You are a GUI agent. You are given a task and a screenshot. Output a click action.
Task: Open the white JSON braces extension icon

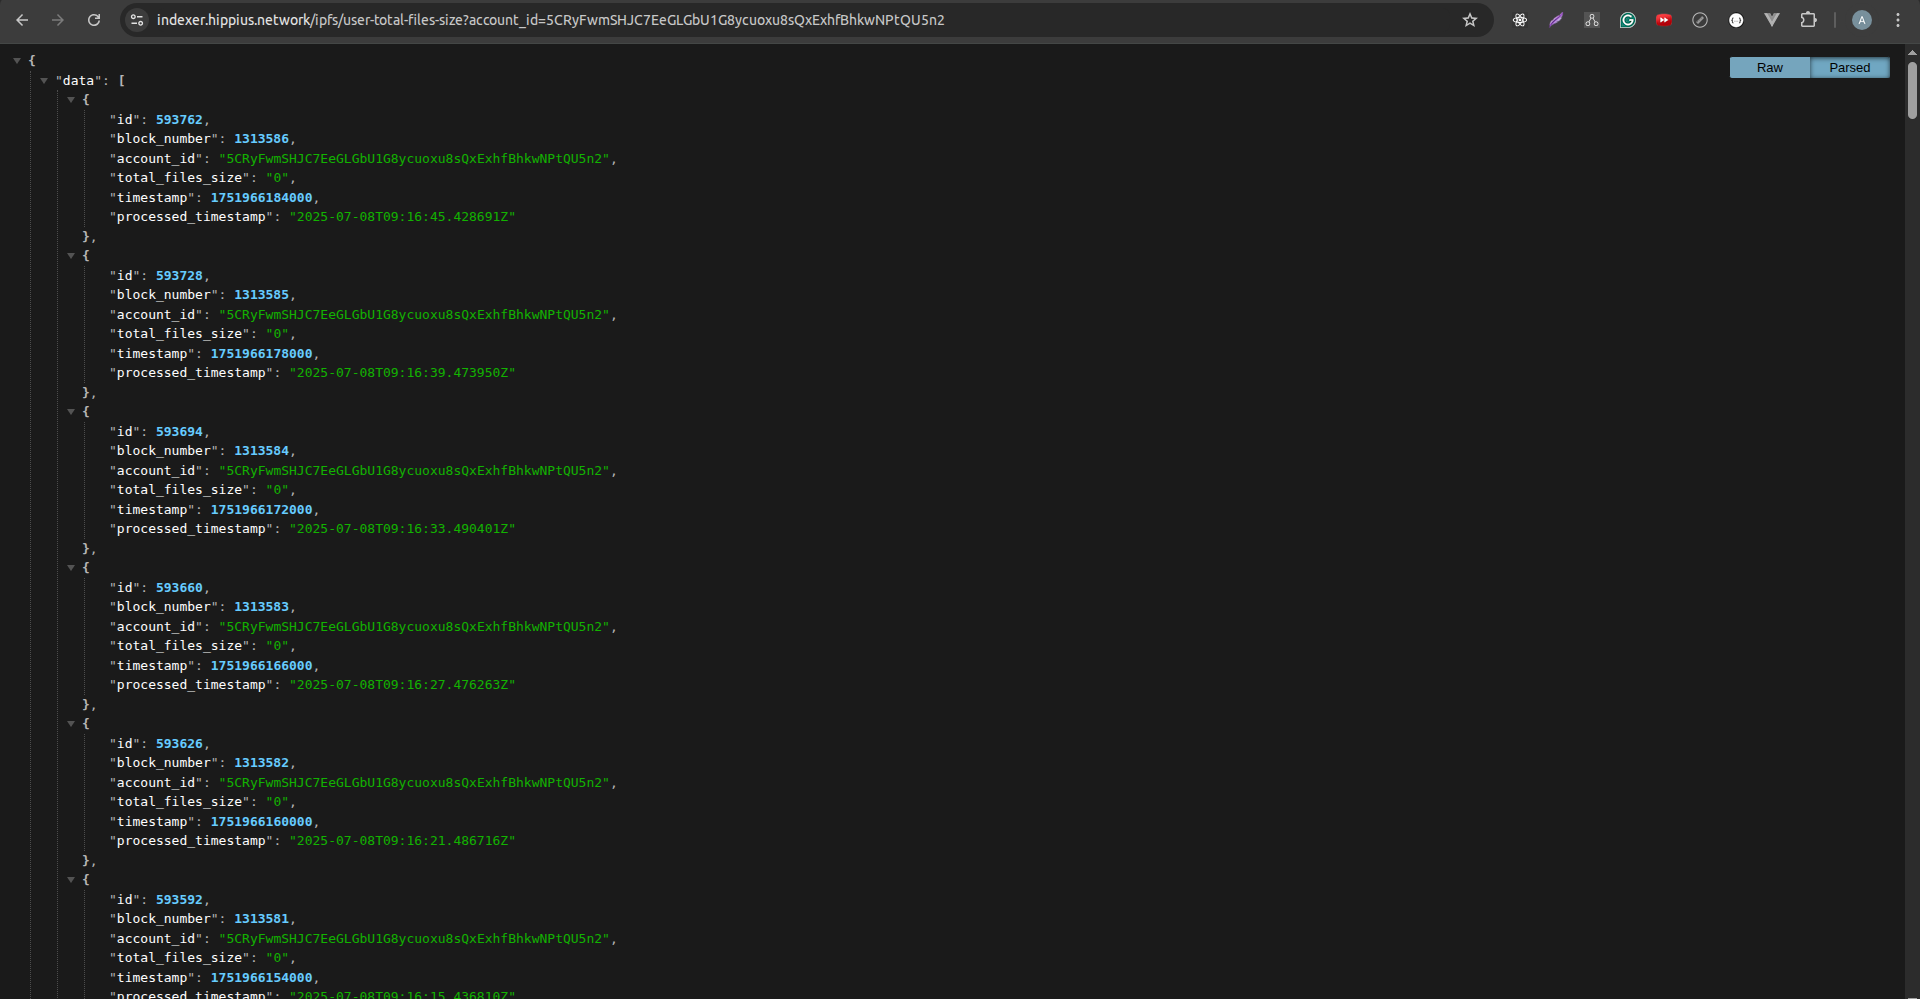tap(1736, 20)
